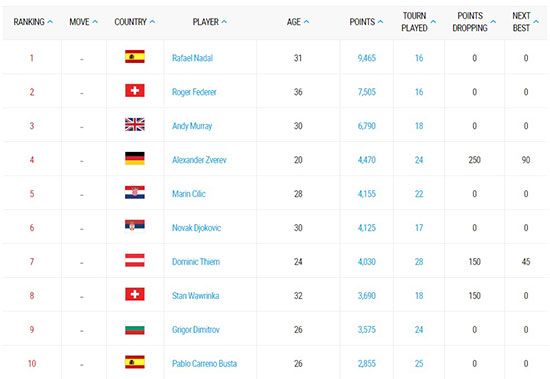The height and width of the screenshot is (379, 550).
Task: Open Andy Murray's player profile link
Action: (192, 126)
